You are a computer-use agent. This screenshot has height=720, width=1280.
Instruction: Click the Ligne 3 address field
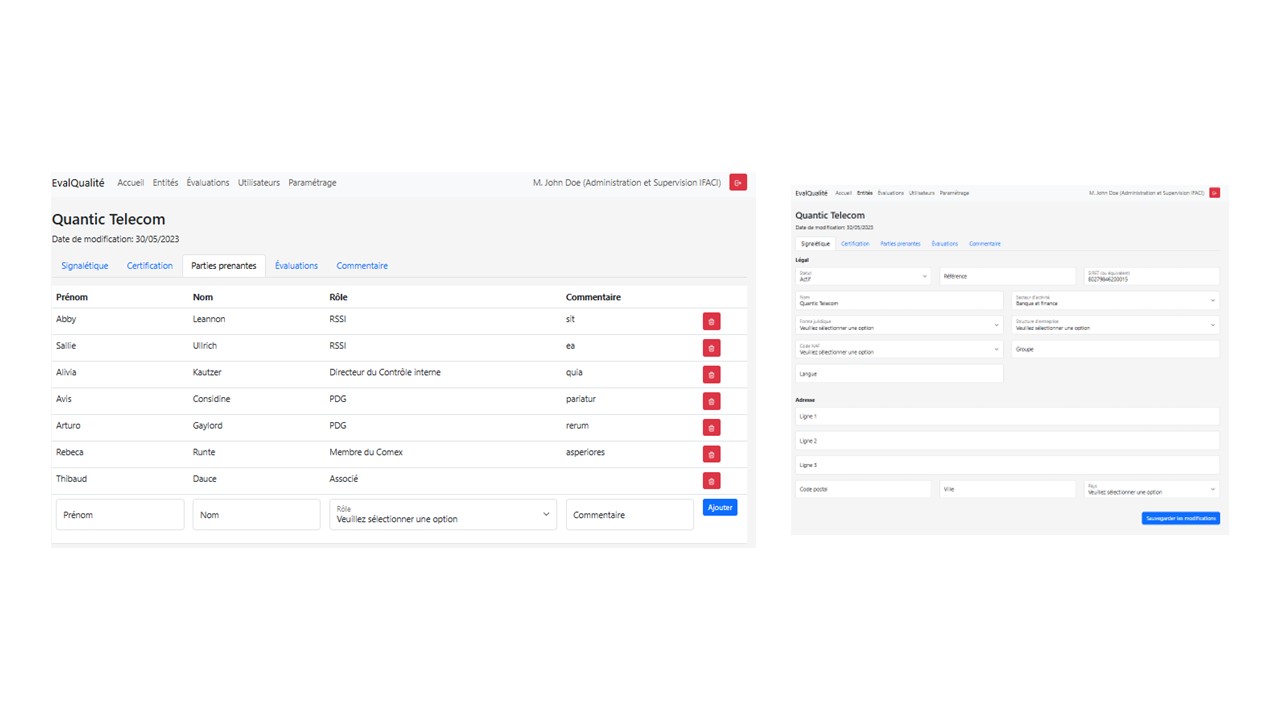click(1007, 465)
